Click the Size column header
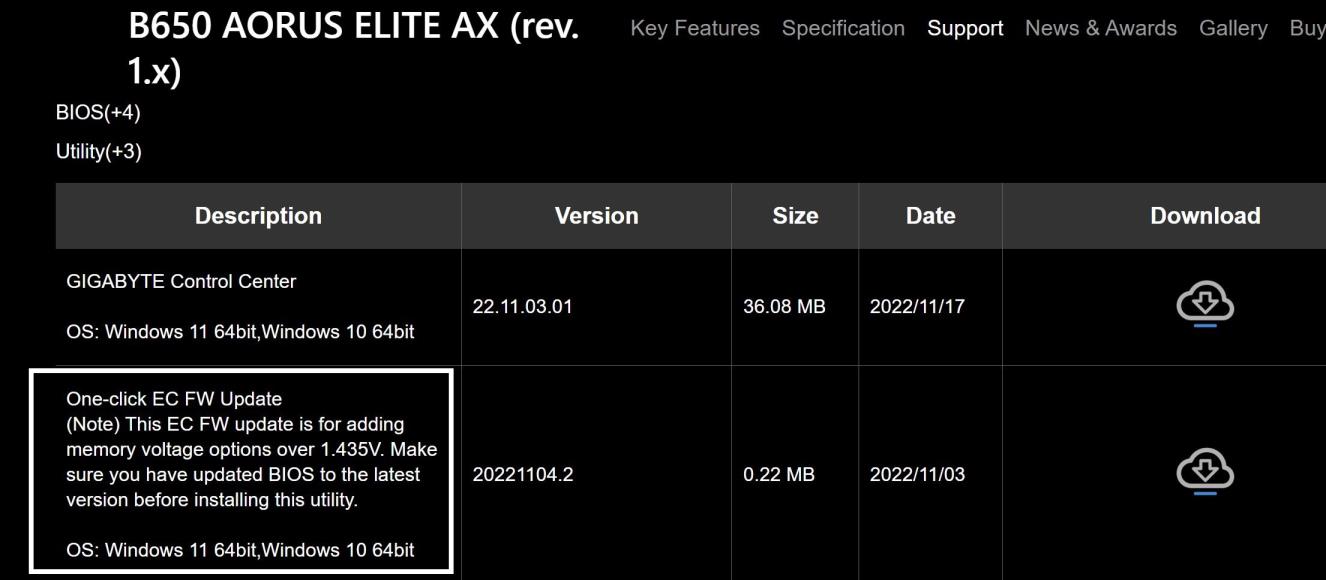 (x=795, y=216)
